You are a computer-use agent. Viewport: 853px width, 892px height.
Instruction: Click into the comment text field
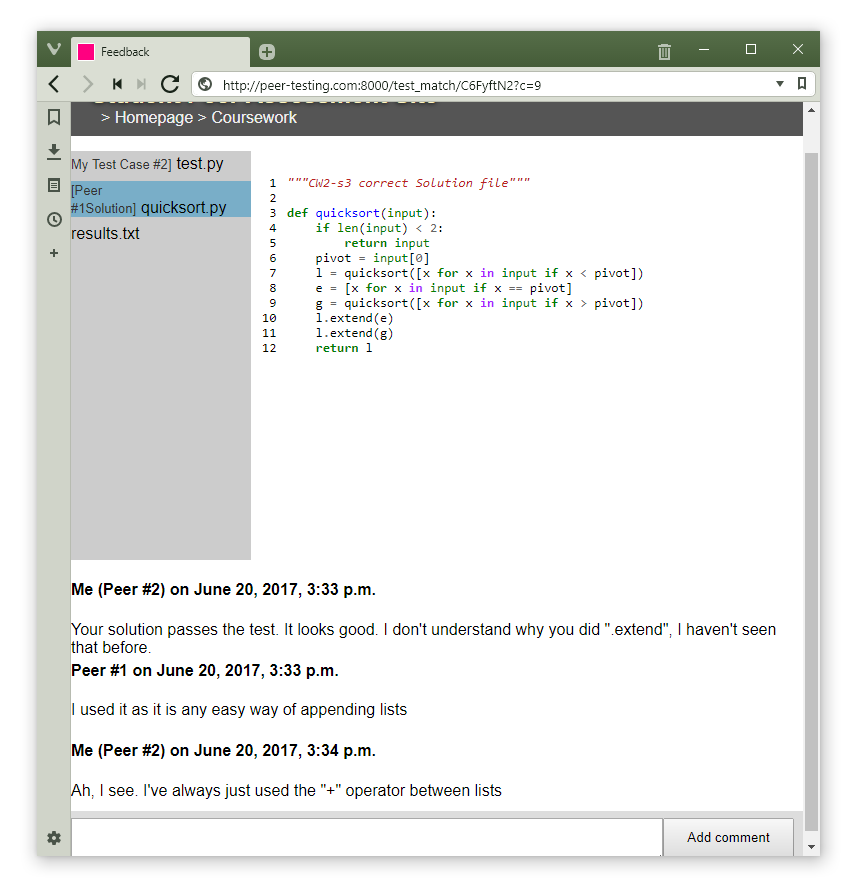point(366,837)
